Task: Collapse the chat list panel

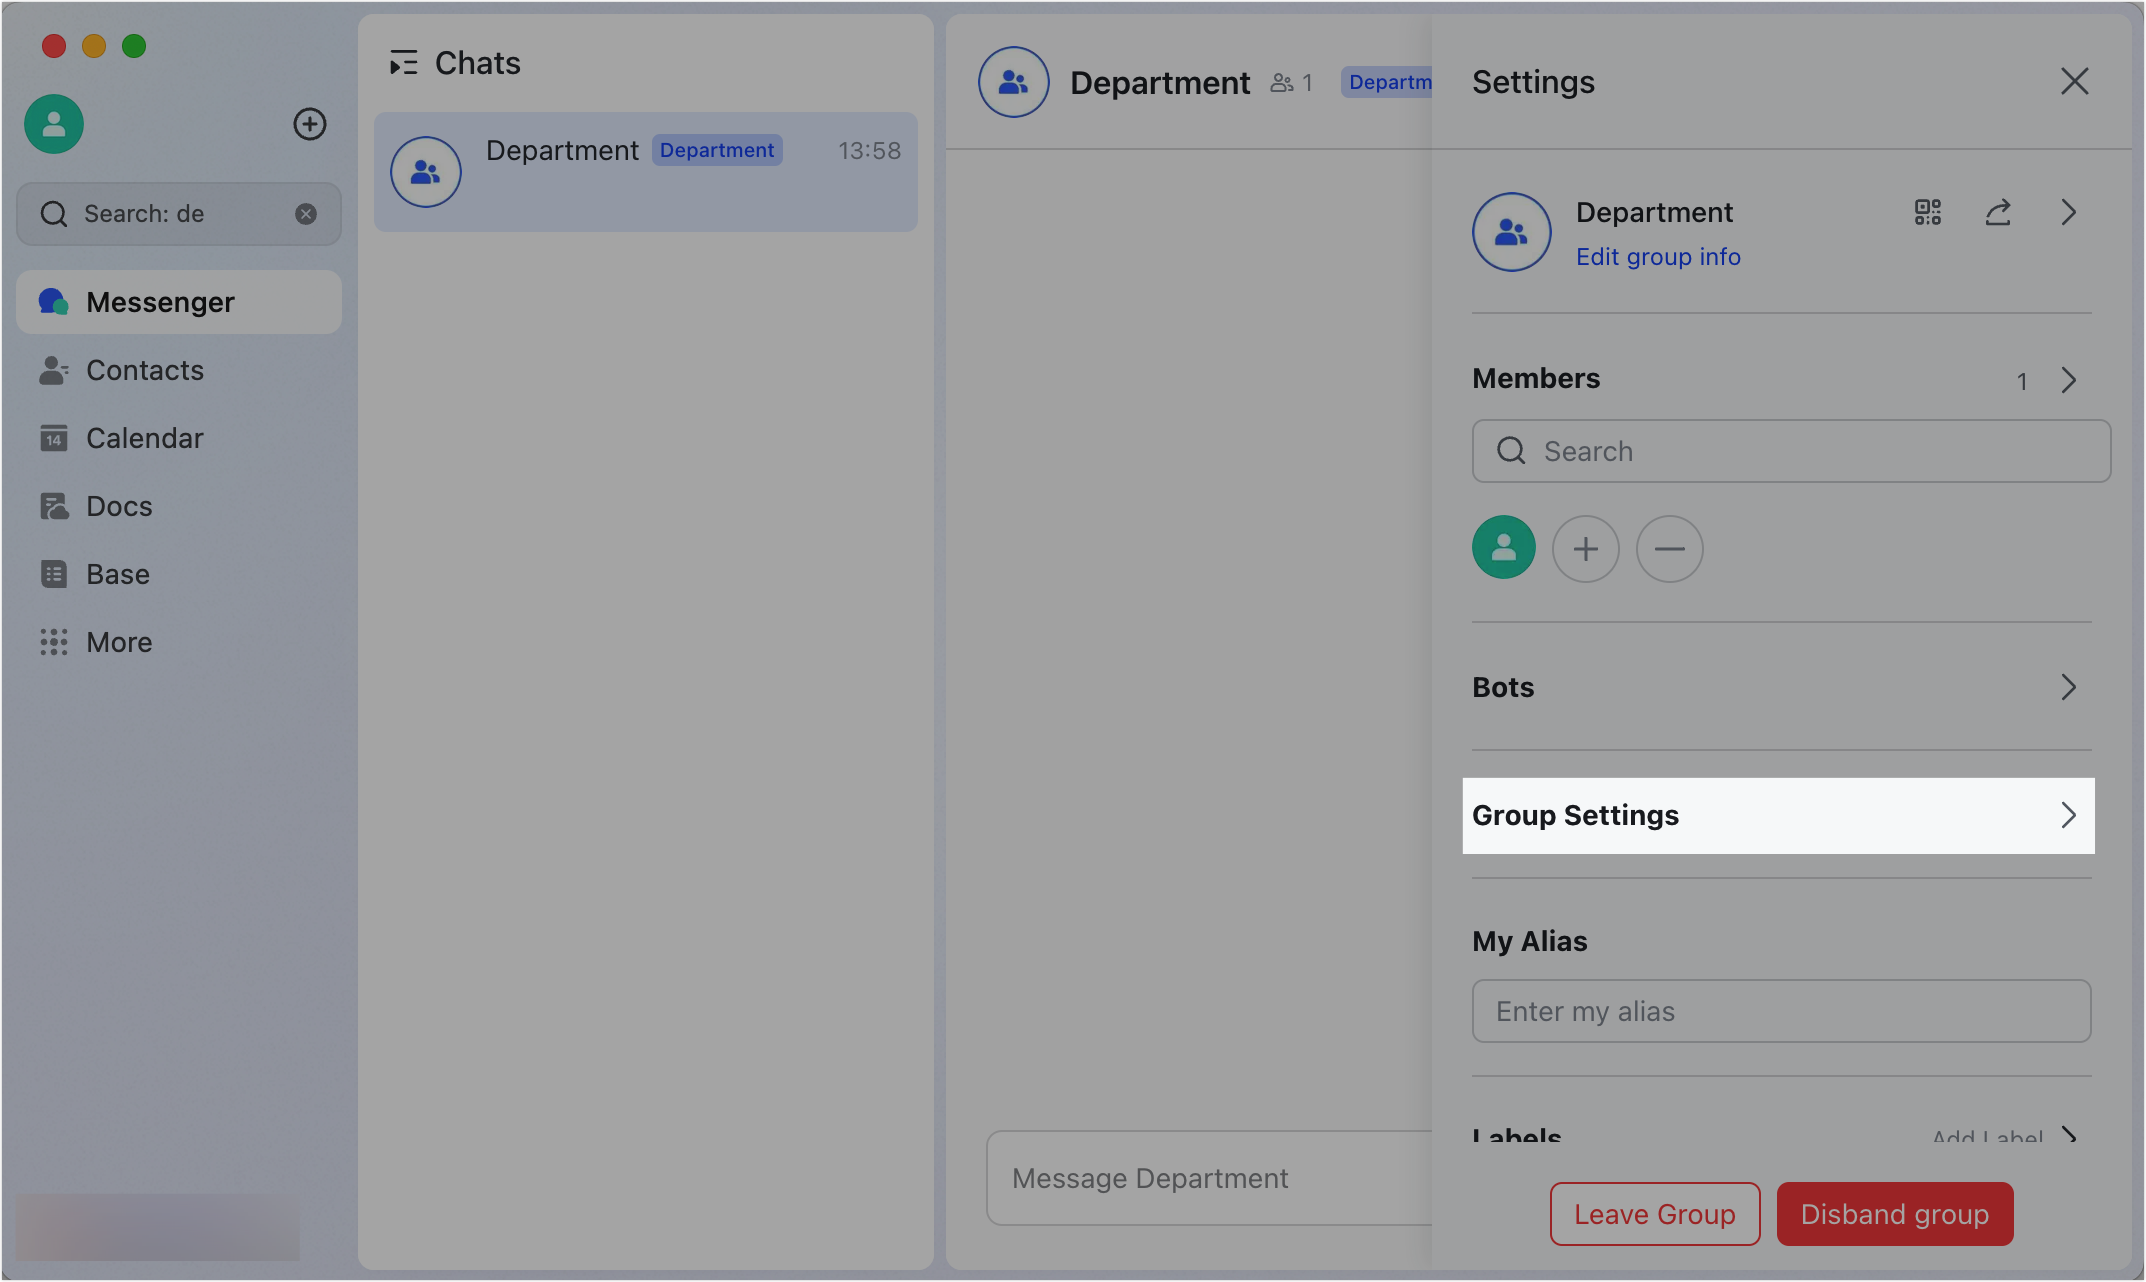Action: point(405,62)
